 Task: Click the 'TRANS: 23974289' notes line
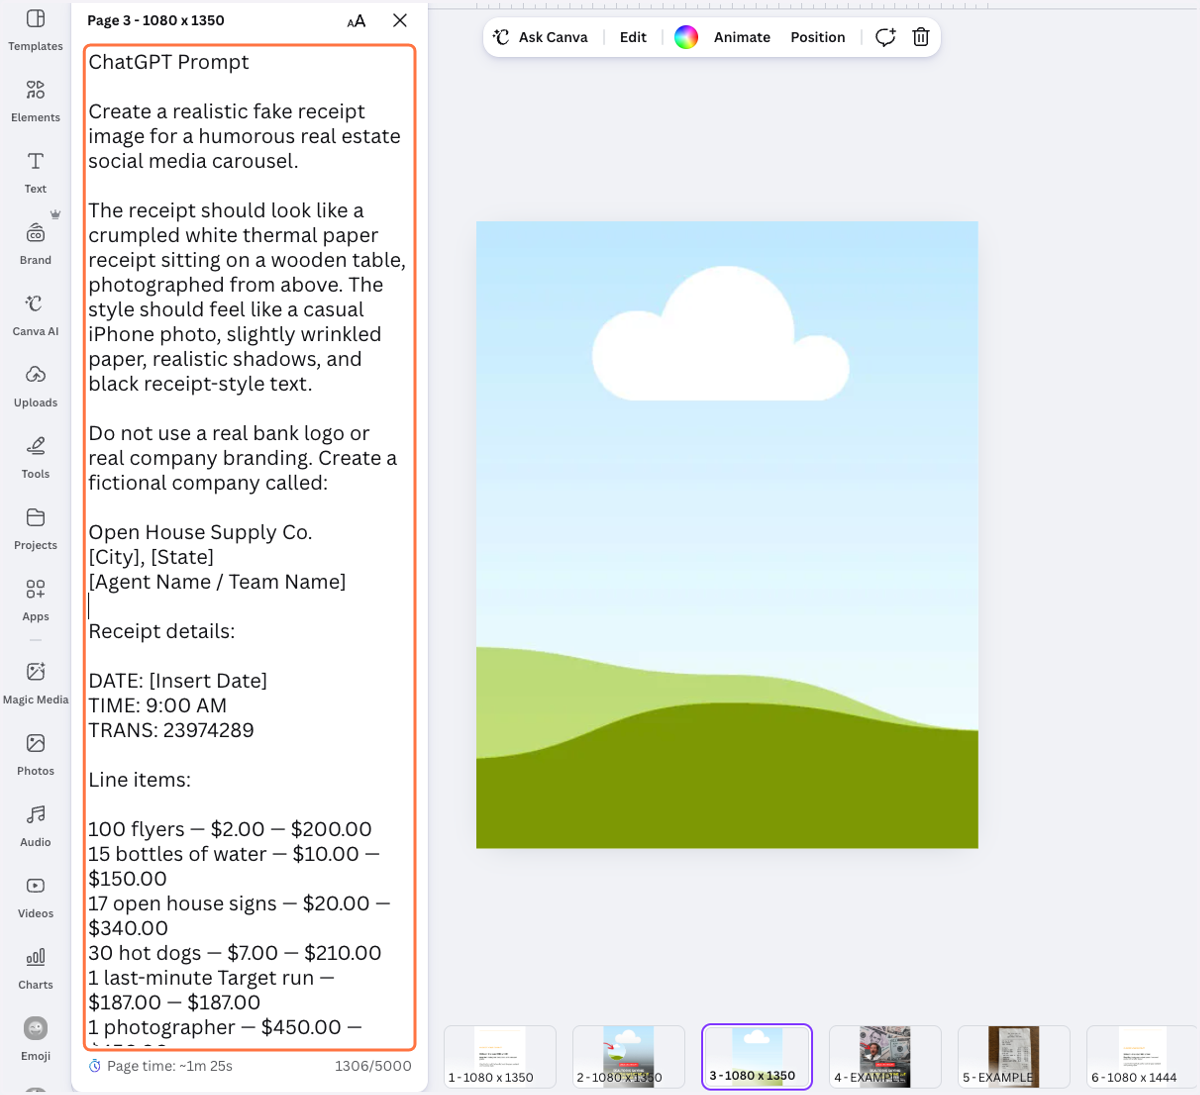(x=171, y=730)
